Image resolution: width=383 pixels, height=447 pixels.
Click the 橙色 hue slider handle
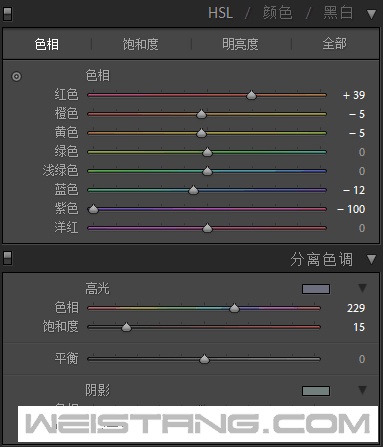[201, 114]
